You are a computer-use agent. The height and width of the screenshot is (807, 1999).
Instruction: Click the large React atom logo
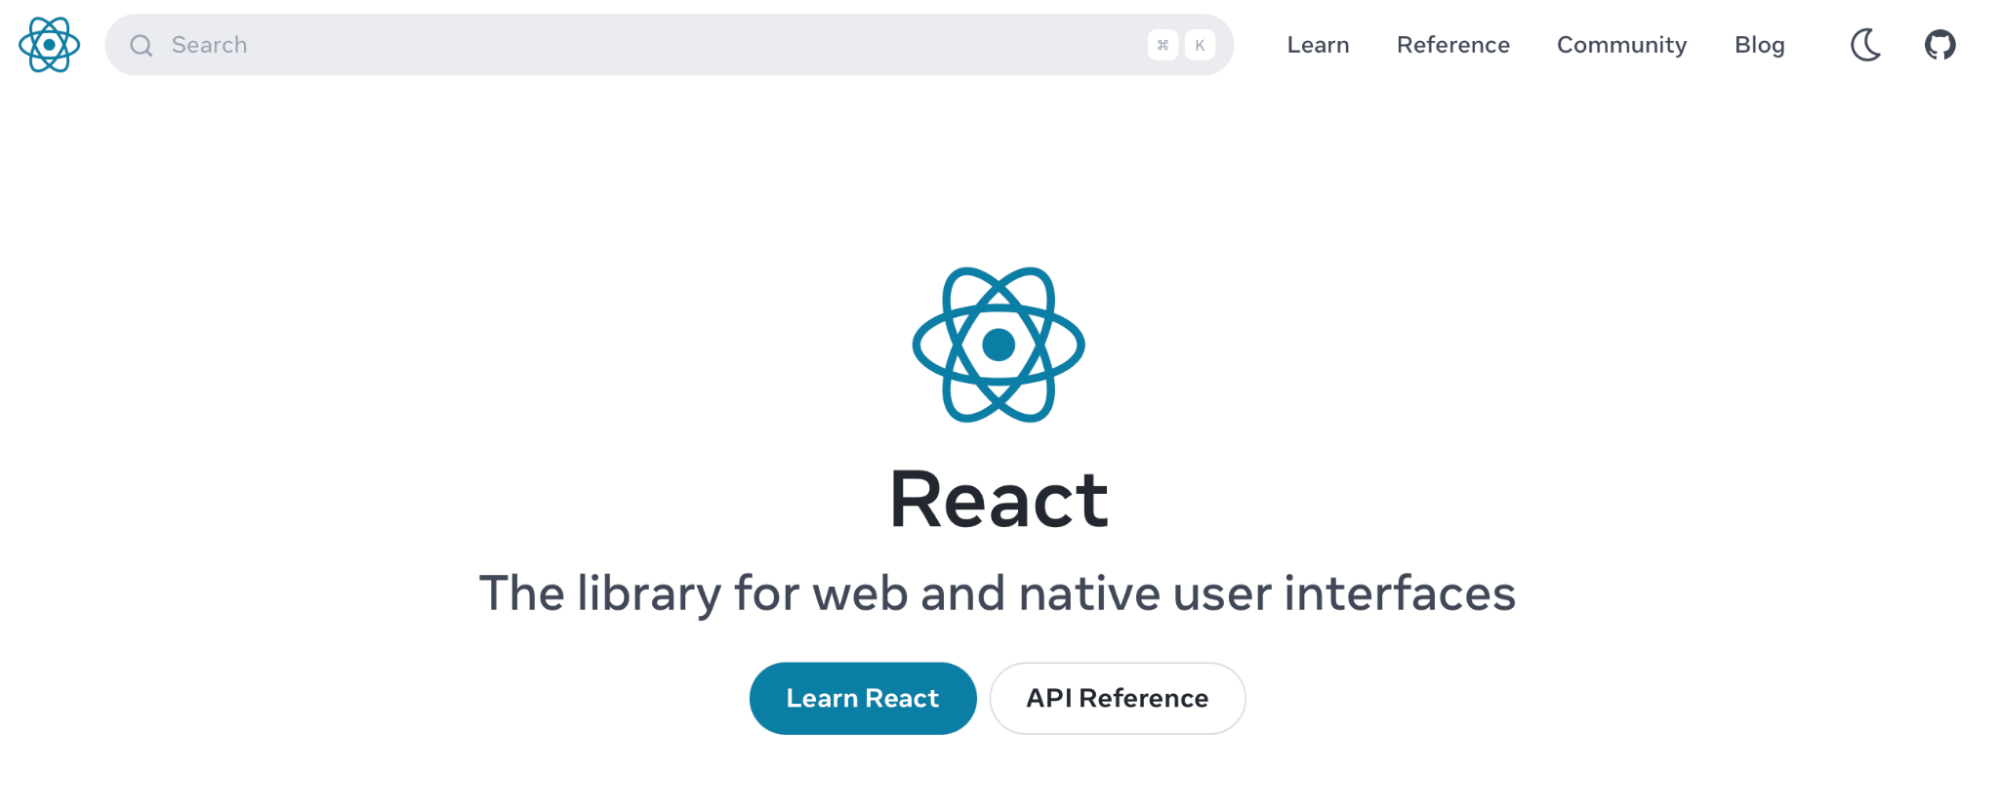998,345
